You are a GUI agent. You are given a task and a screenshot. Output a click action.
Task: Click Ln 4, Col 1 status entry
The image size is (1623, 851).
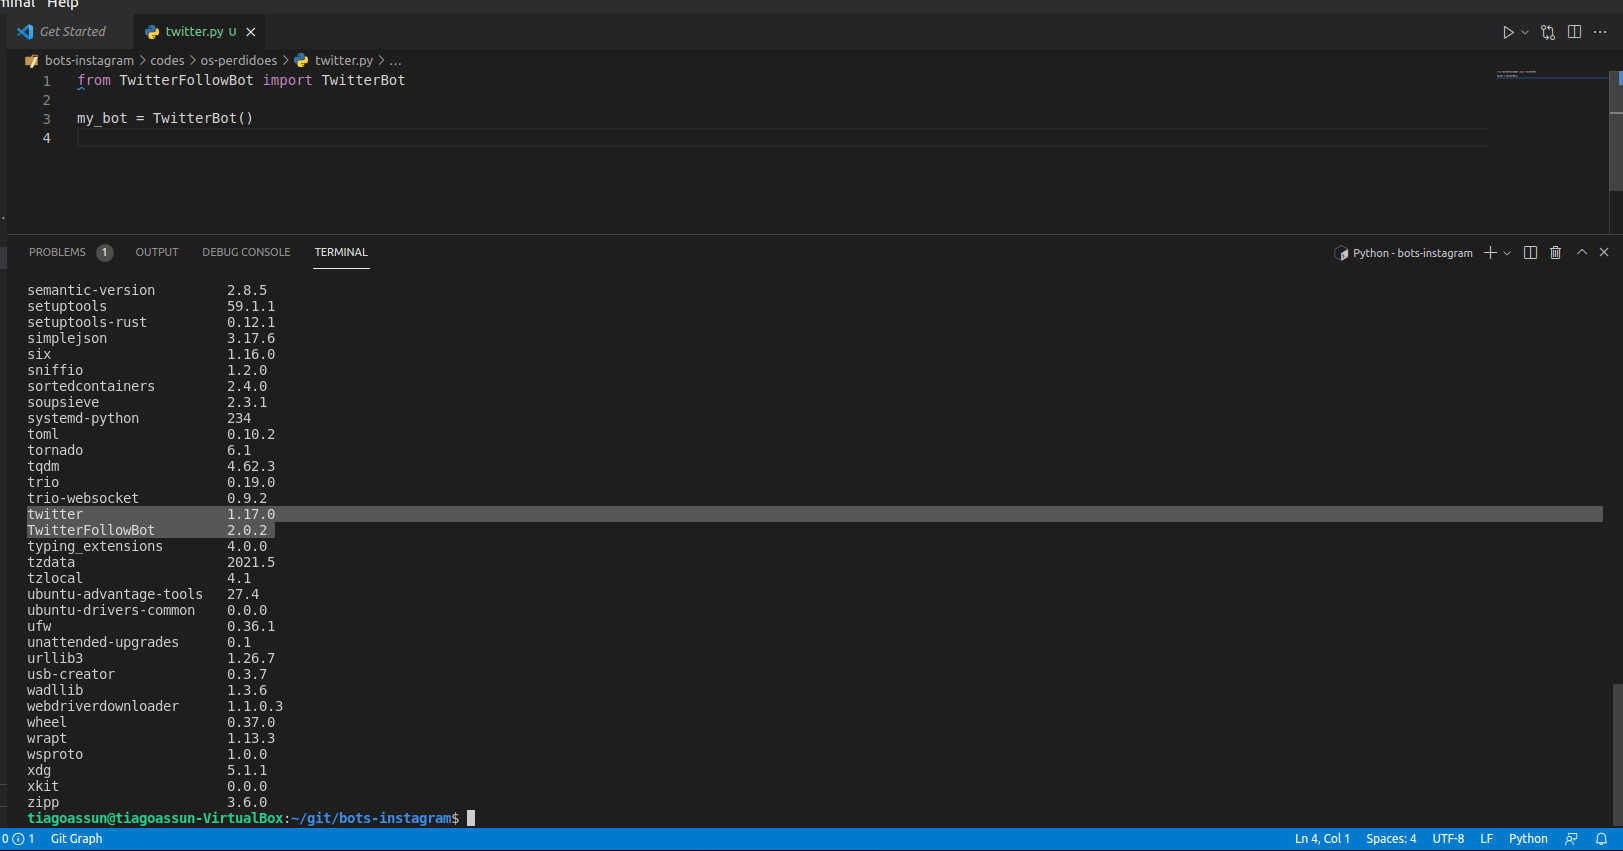(x=1322, y=839)
